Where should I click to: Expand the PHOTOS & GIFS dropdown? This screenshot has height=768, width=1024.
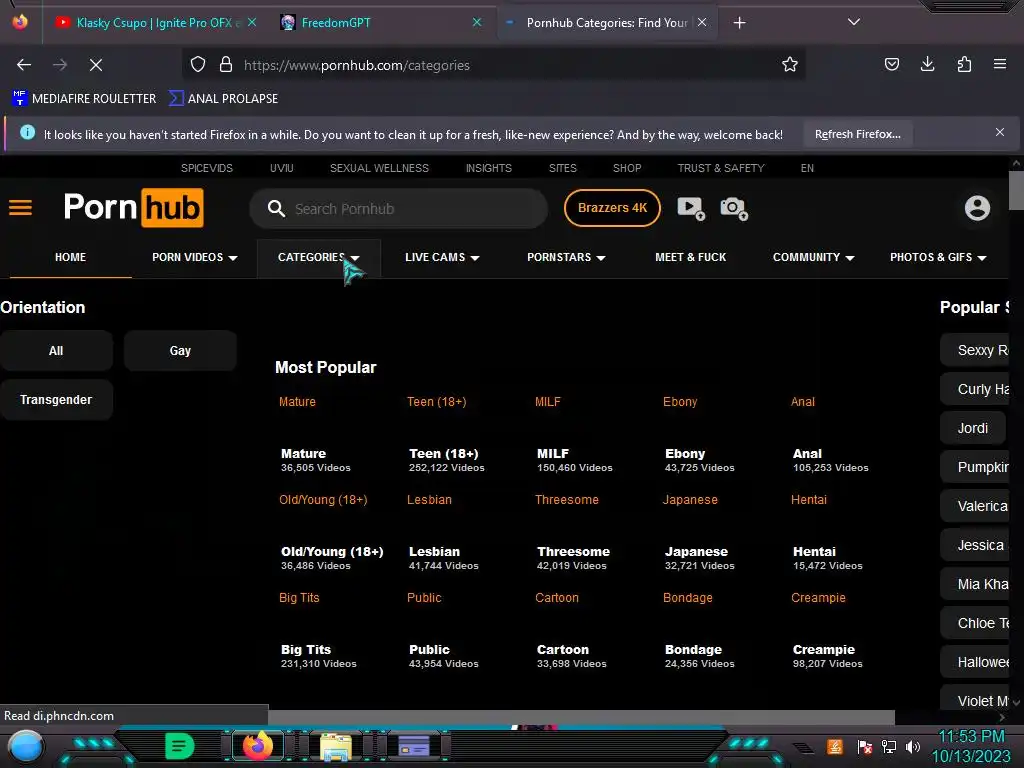coord(938,257)
